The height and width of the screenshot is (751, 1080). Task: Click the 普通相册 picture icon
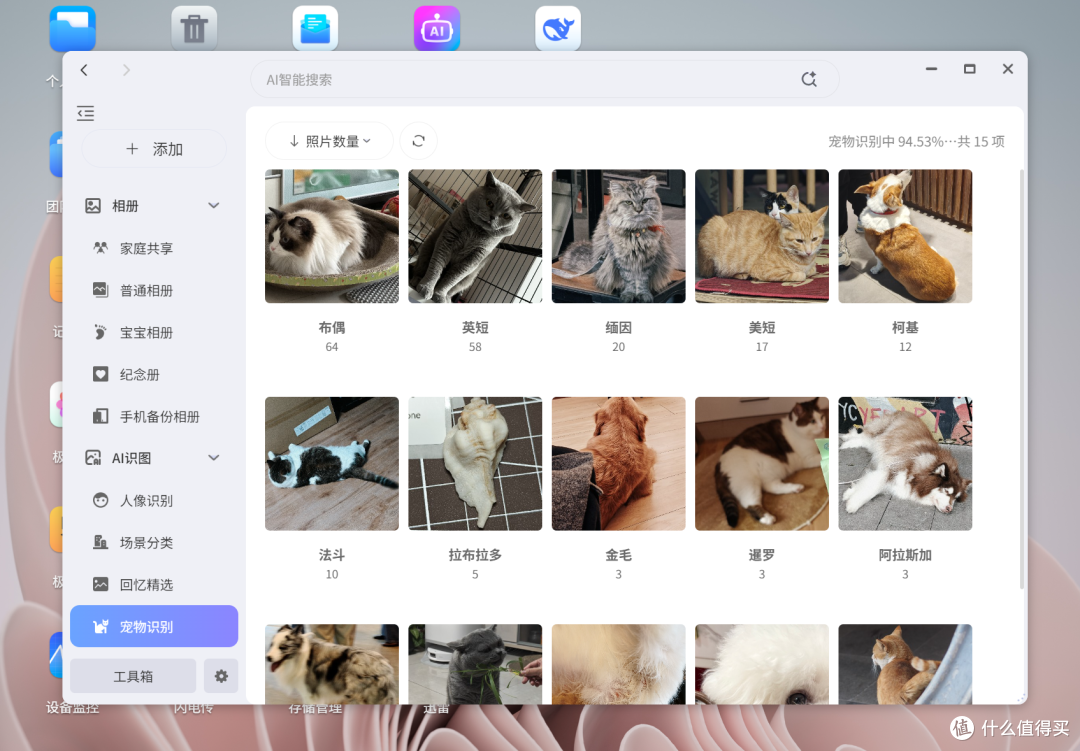tap(101, 290)
